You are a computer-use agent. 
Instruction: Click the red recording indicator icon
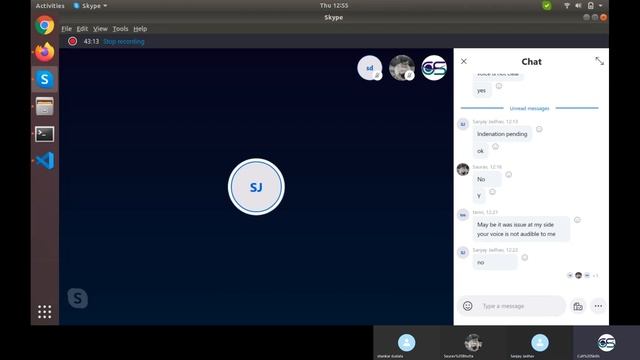[72, 41]
